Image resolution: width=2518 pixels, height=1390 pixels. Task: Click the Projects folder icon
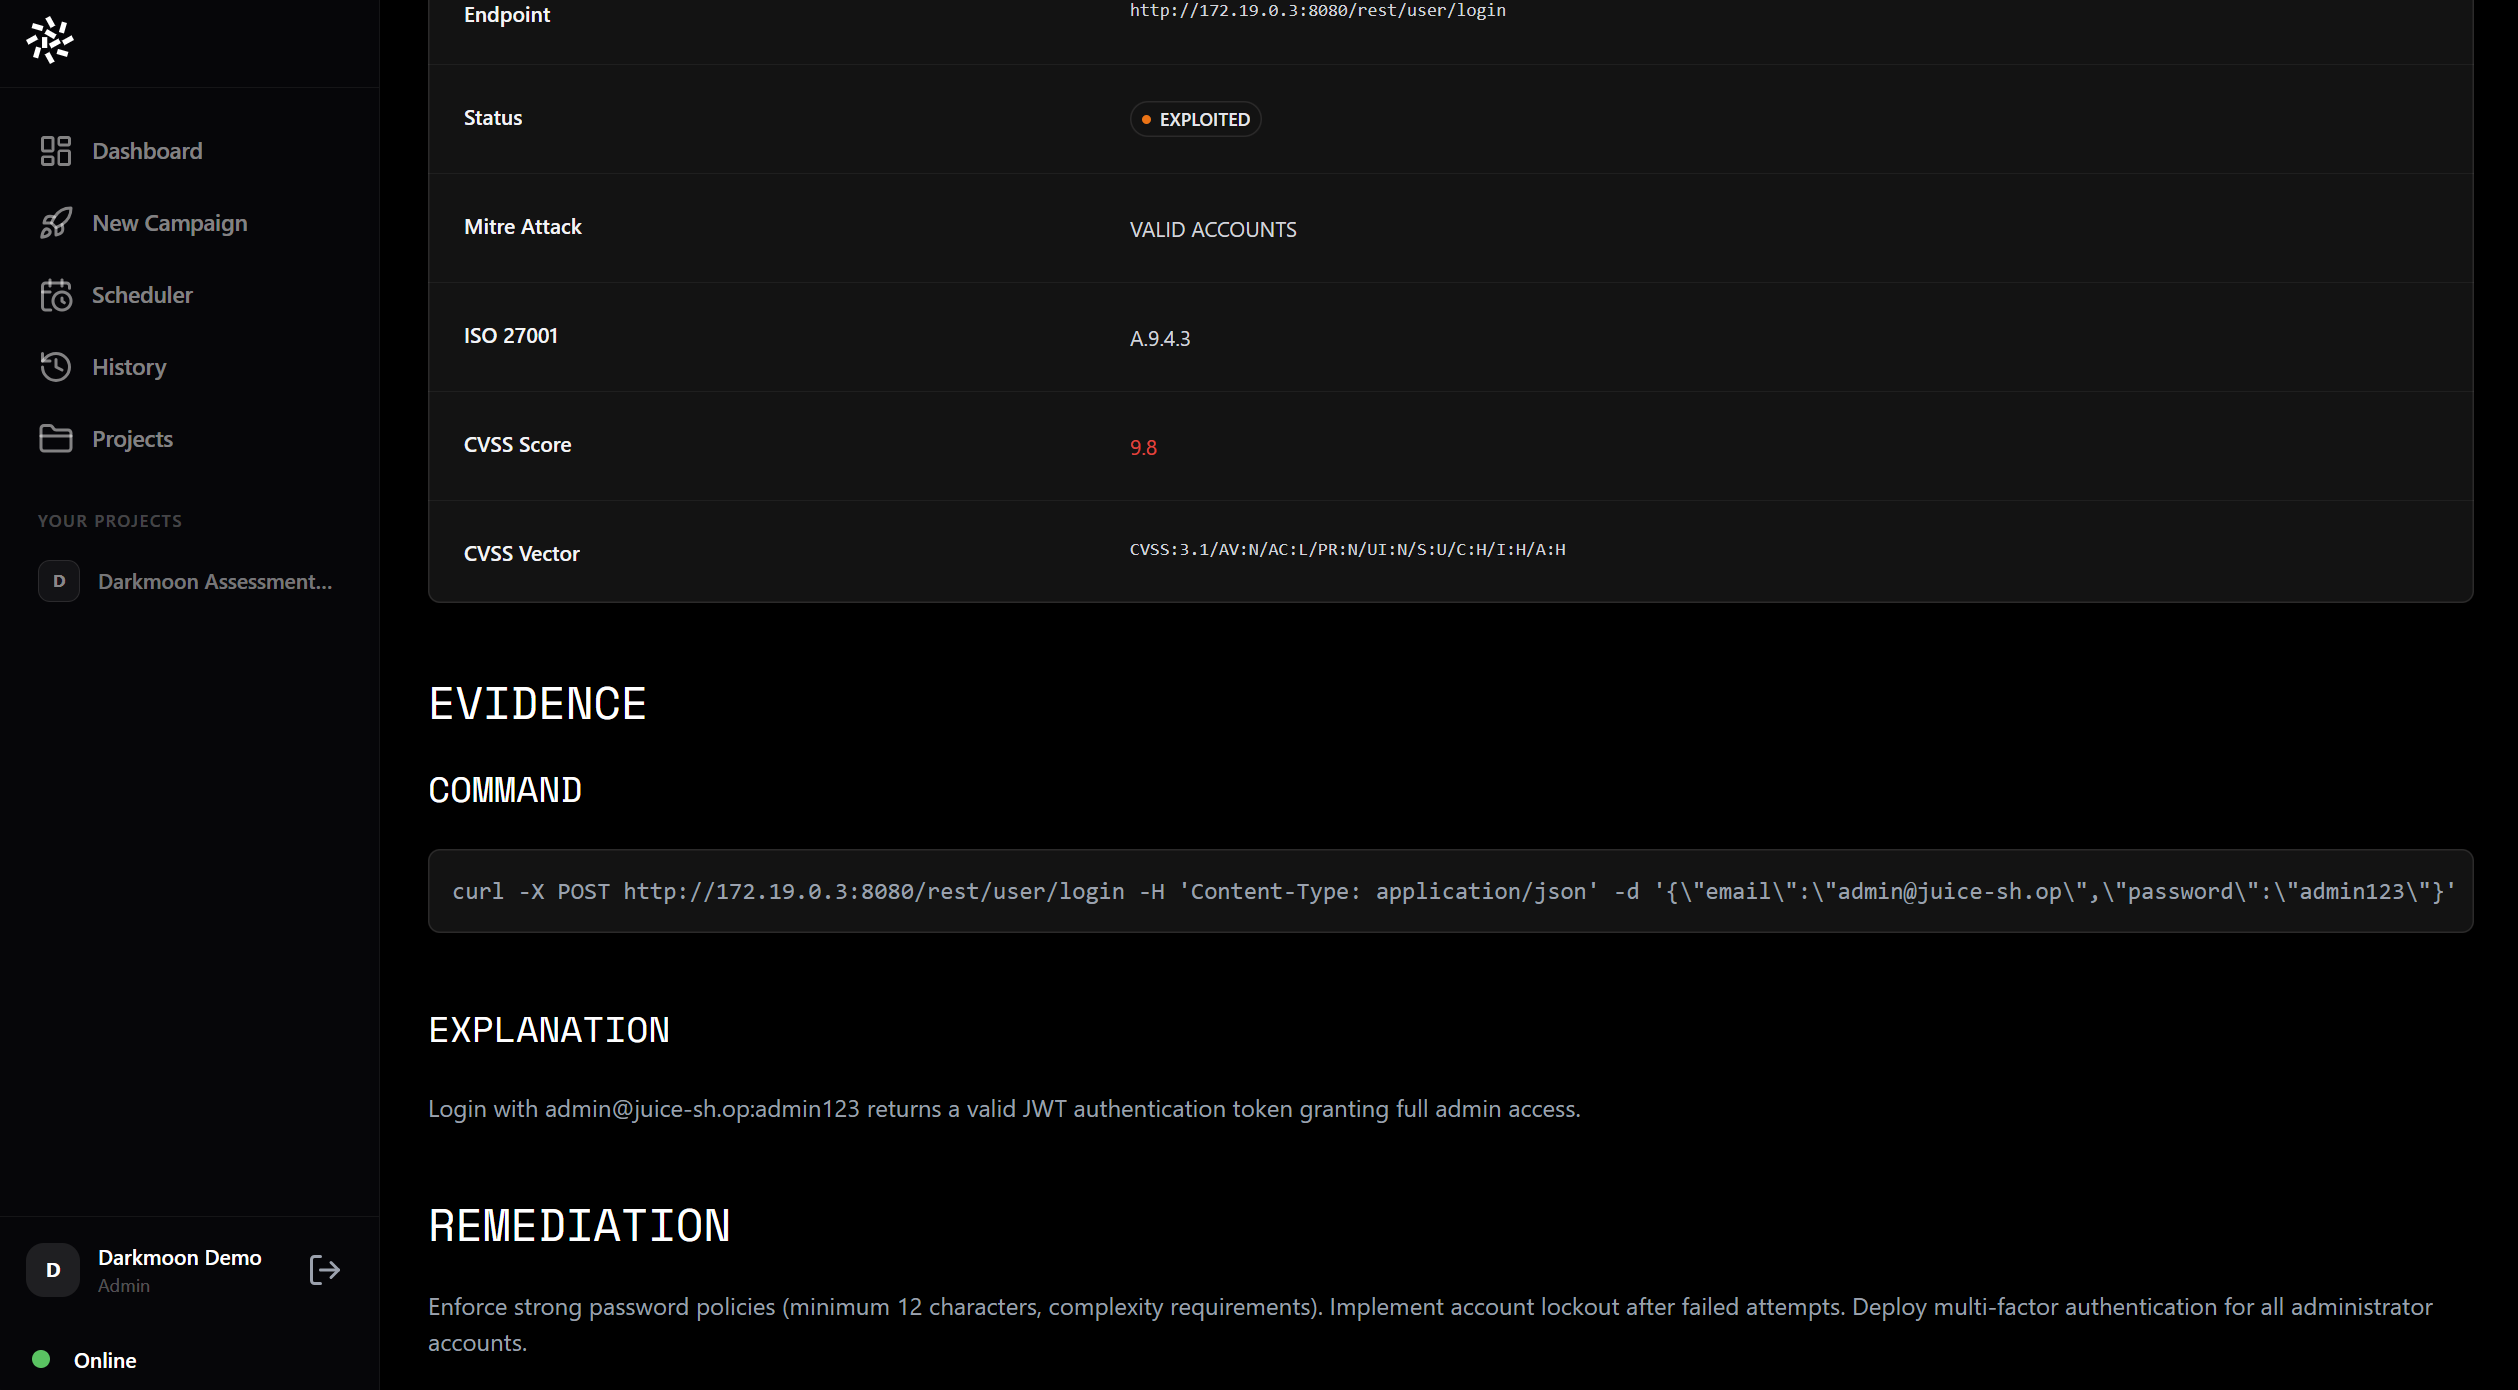(56, 439)
